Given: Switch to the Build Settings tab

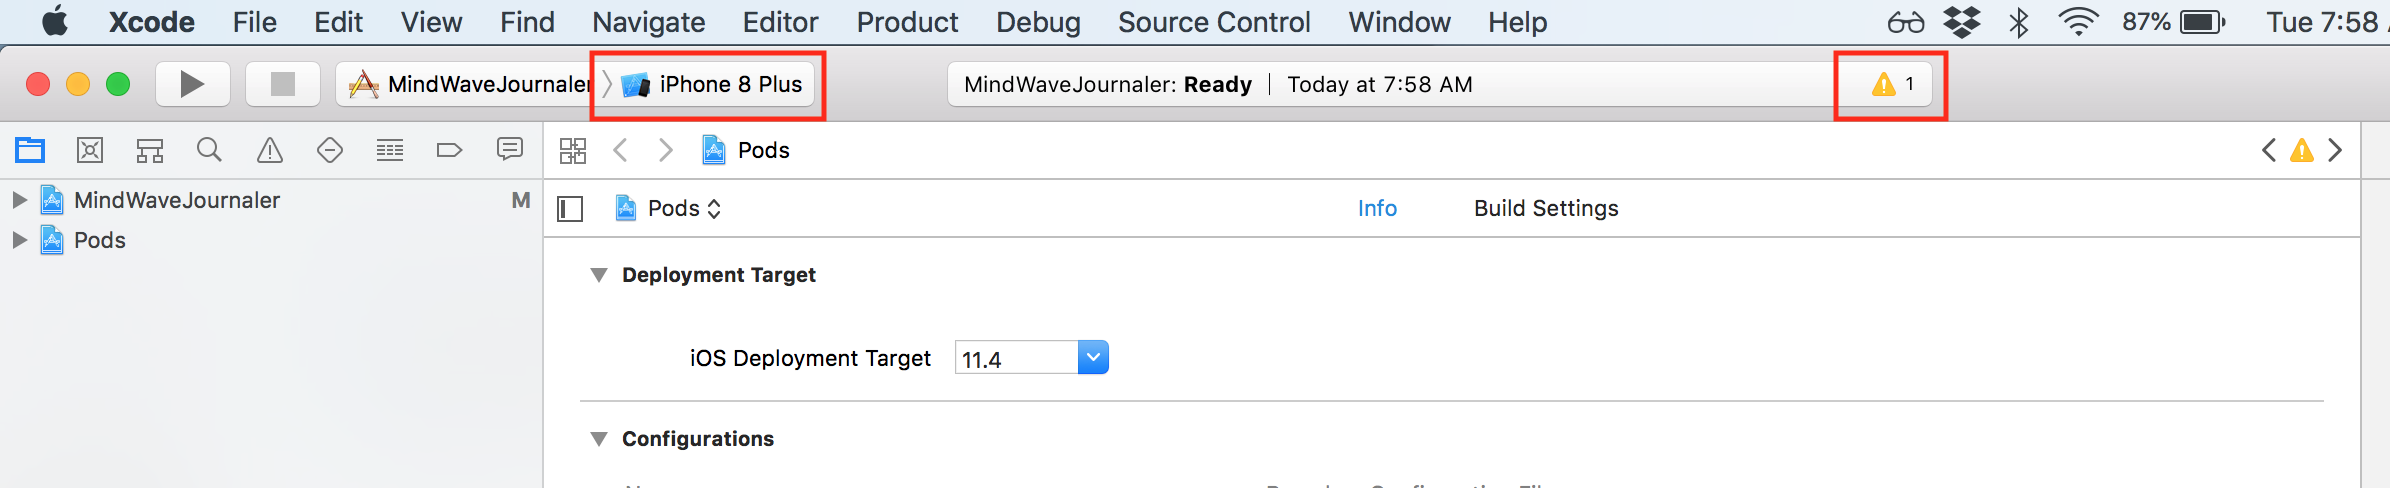Looking at the screenshot, I should point(1546,208).
